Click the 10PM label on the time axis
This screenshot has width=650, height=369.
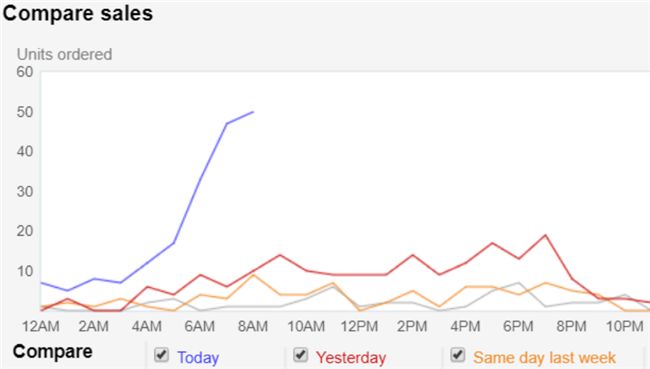point(625,326)
